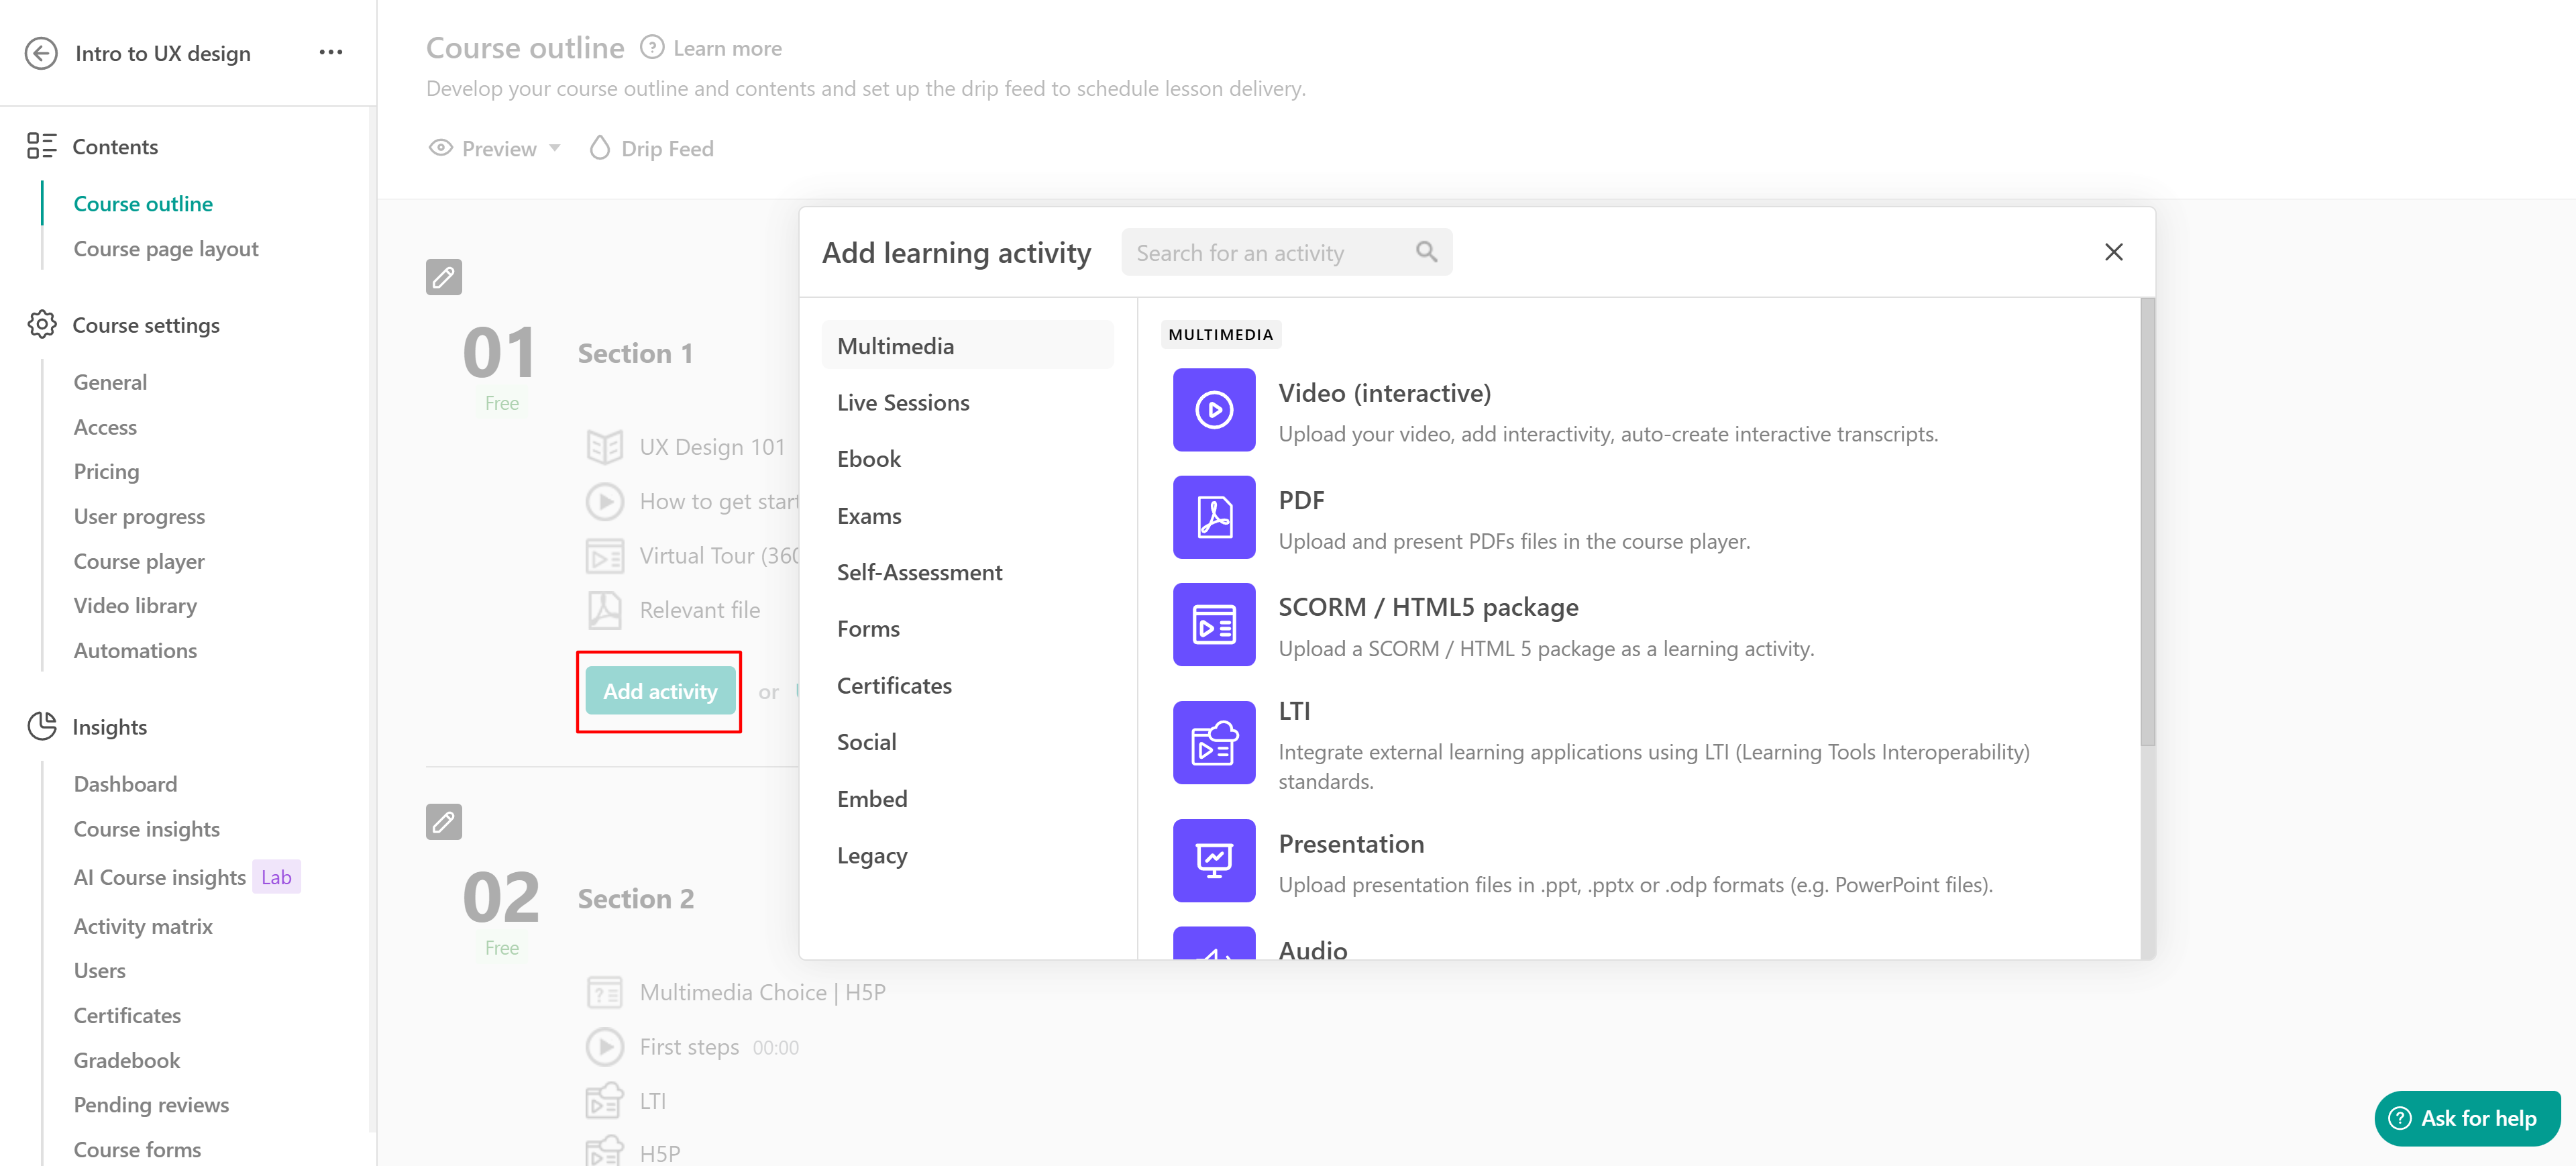2576x1166 pixels.
Task: Click the edit pencil icon for Section 1
Action: (x=443, y=277)
